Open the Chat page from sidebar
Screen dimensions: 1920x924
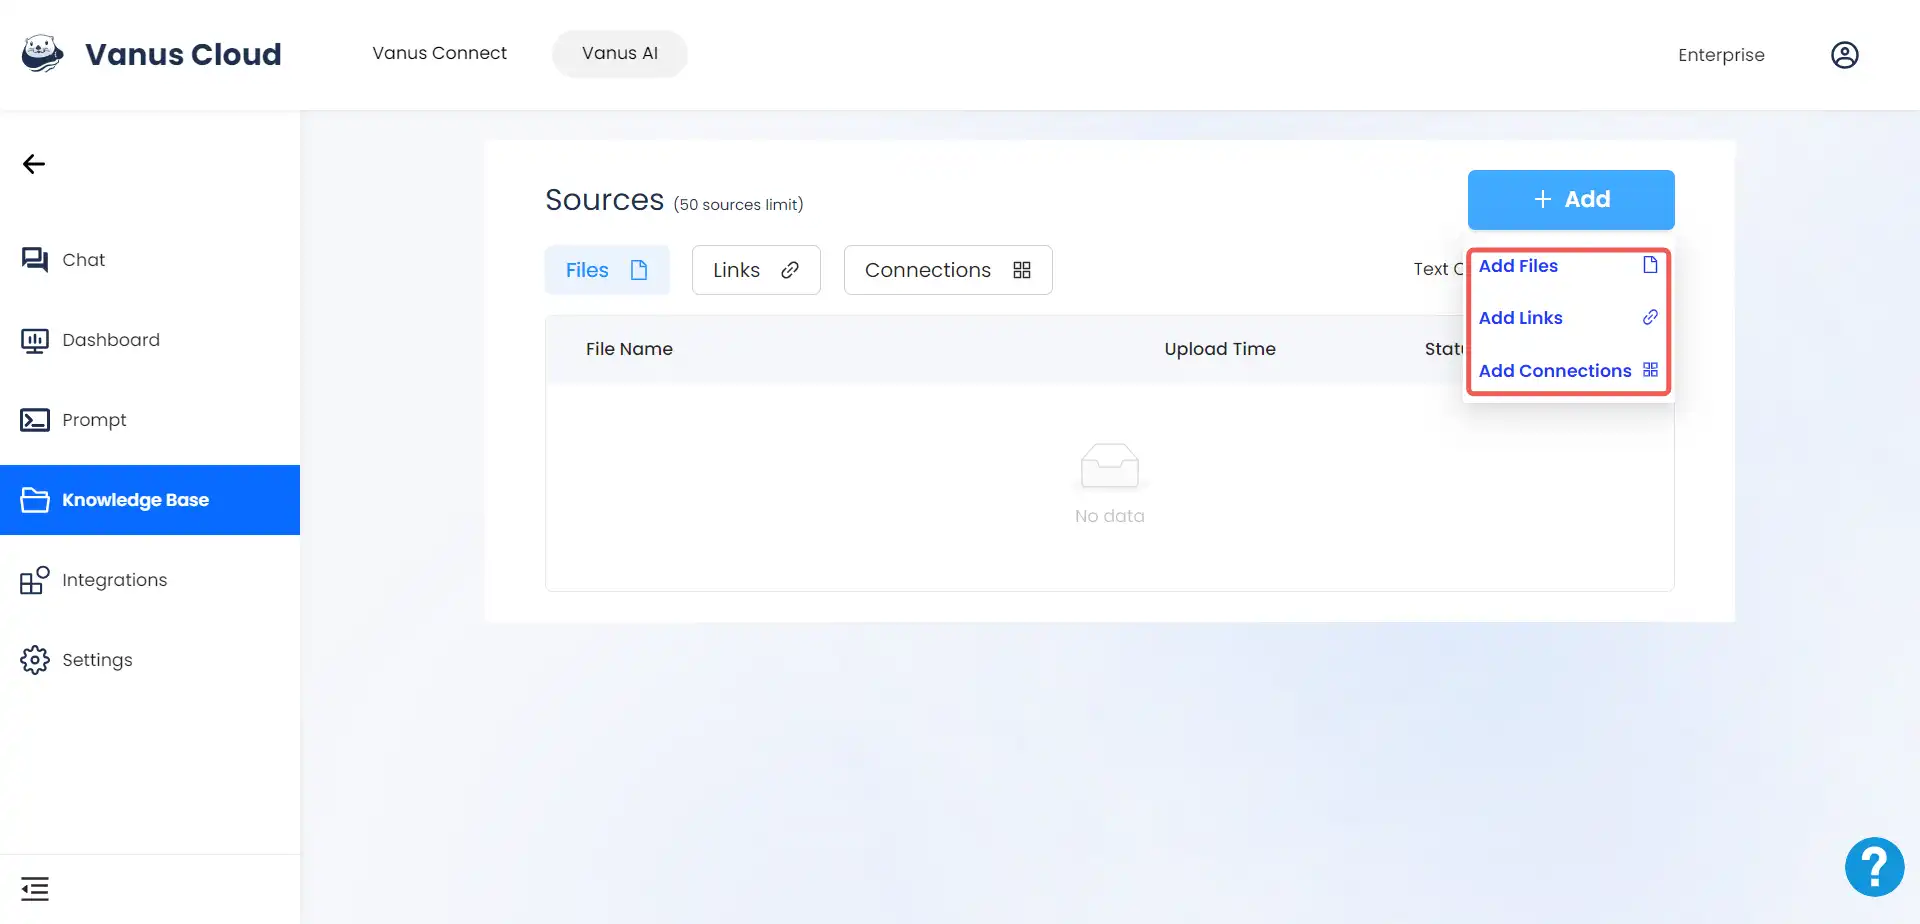[x=150, y=260]
